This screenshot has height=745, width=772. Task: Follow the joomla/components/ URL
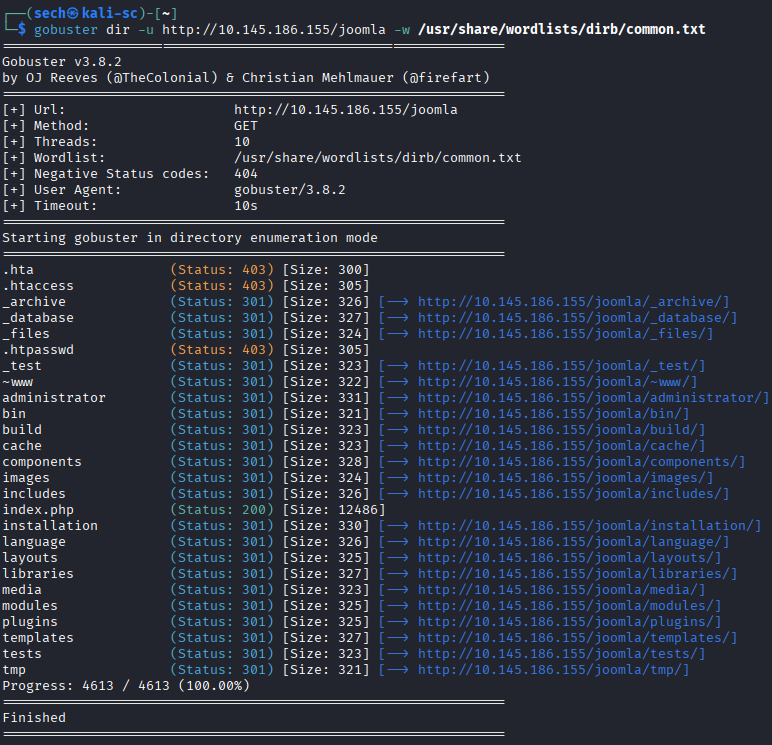point(578,462)
